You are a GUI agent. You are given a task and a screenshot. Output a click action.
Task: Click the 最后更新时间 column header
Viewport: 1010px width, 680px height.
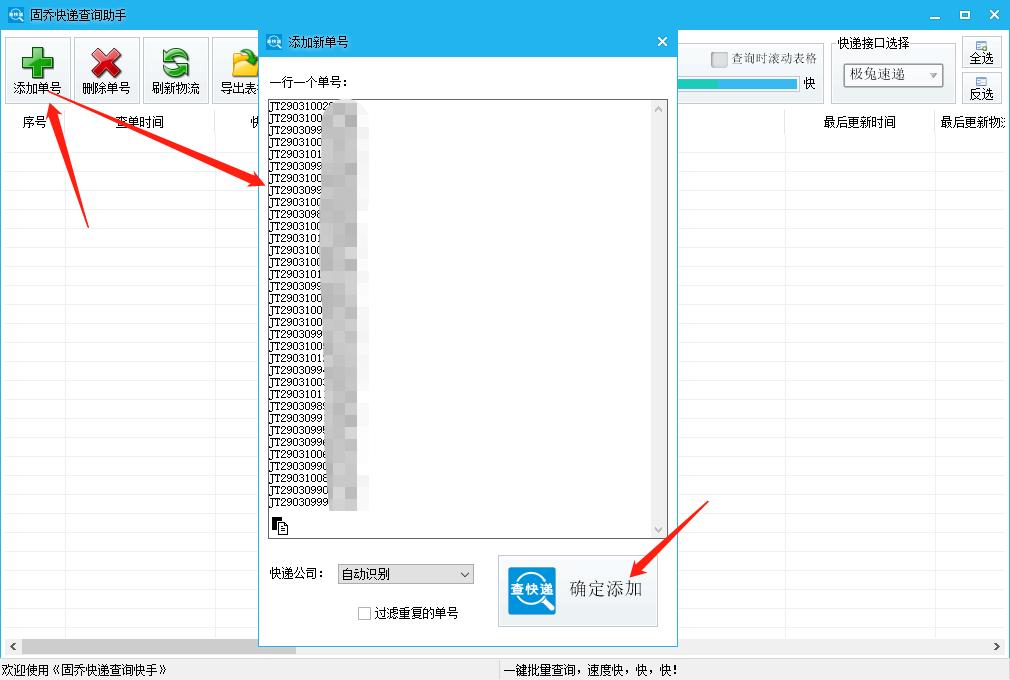[x=860, y=122]
